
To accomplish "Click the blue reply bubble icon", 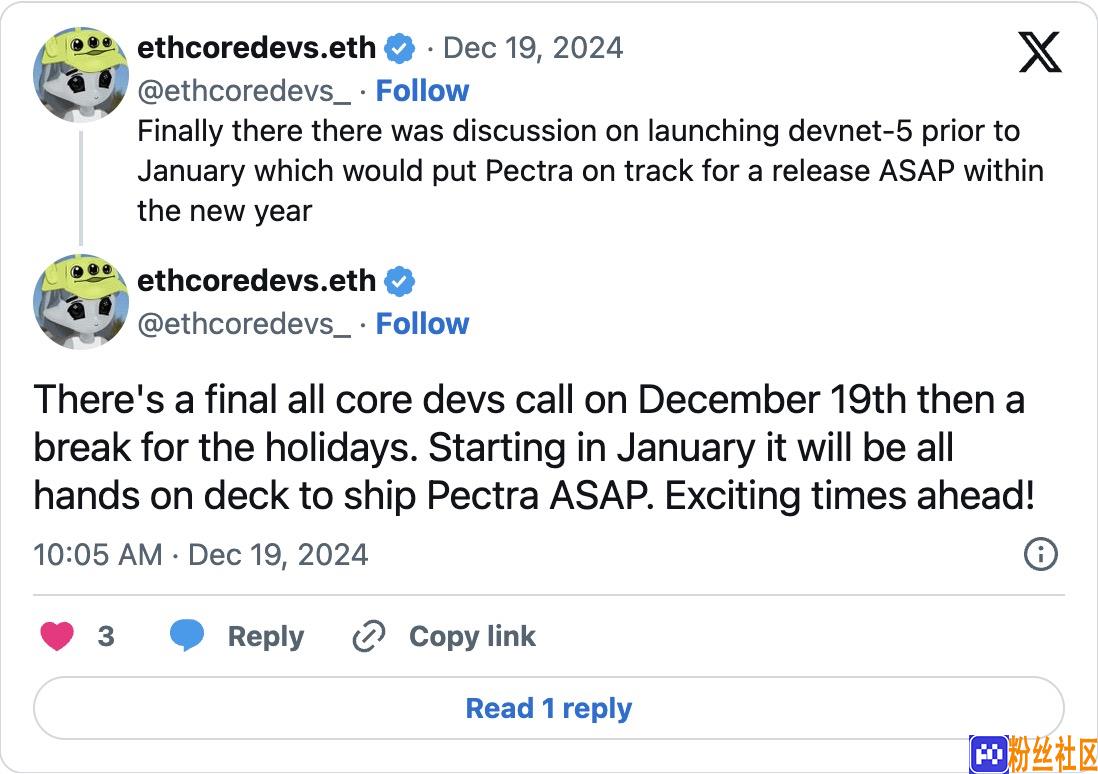I will click(187, 635).
